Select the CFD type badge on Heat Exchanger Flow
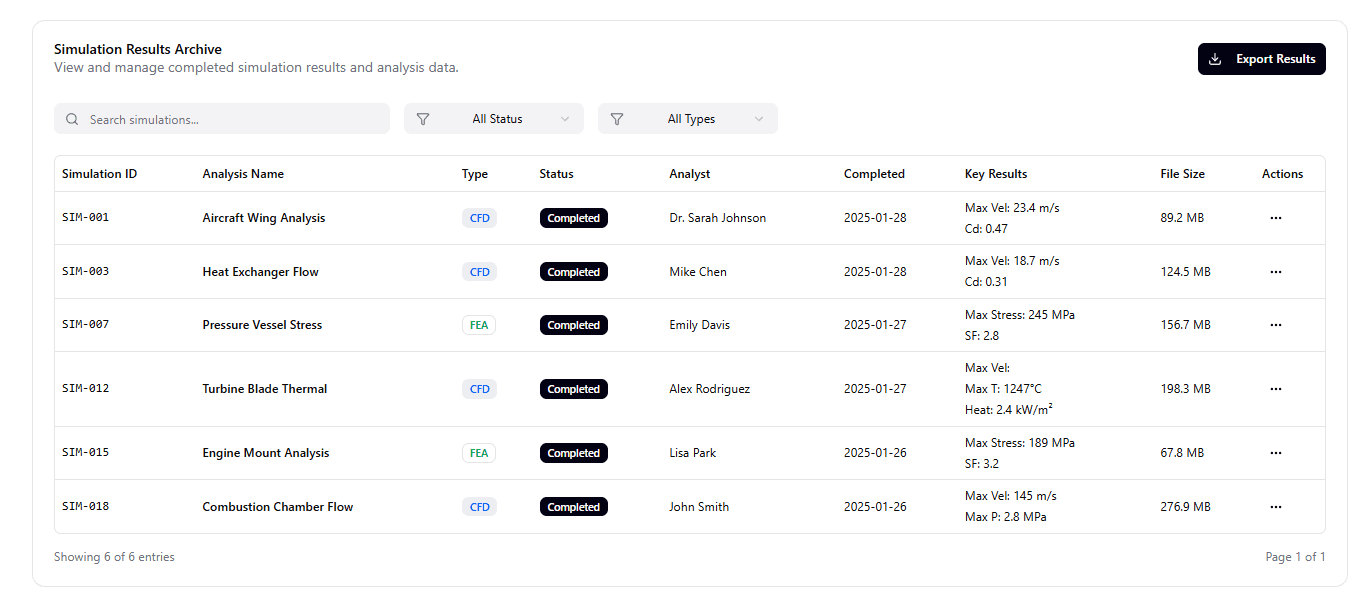 click(479, 271)
